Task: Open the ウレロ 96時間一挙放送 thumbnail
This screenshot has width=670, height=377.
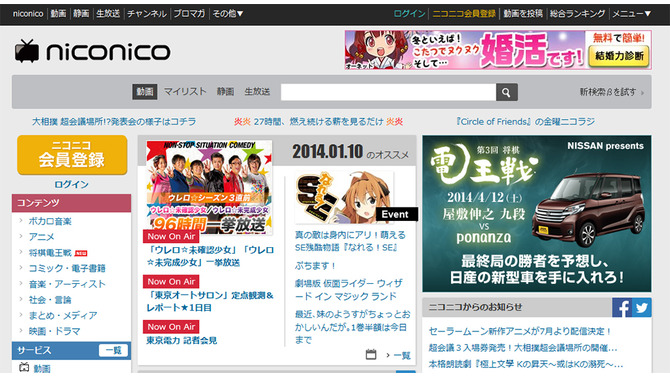Action: (209, 187)
